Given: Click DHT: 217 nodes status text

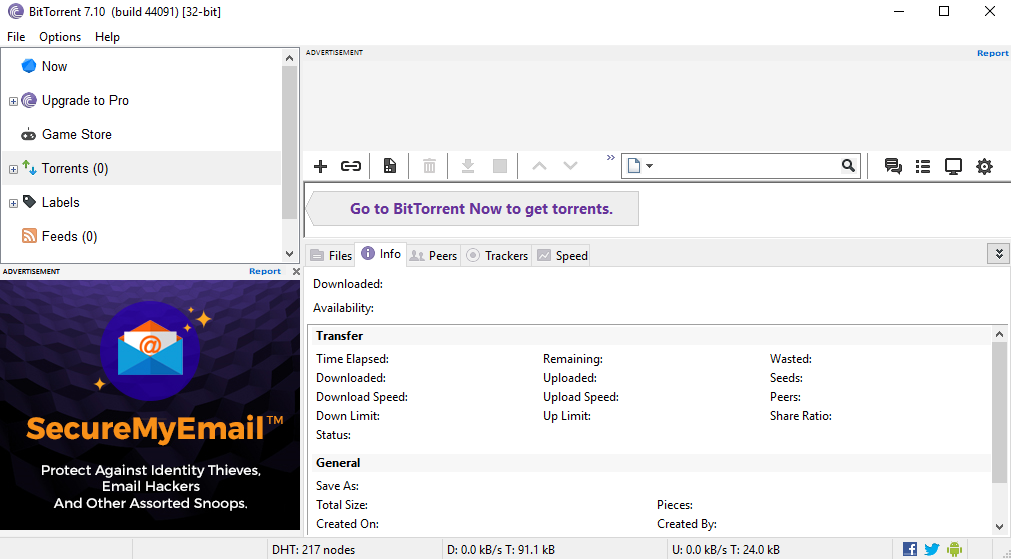Looking at the screenshot, I should (x=313, y=550).
